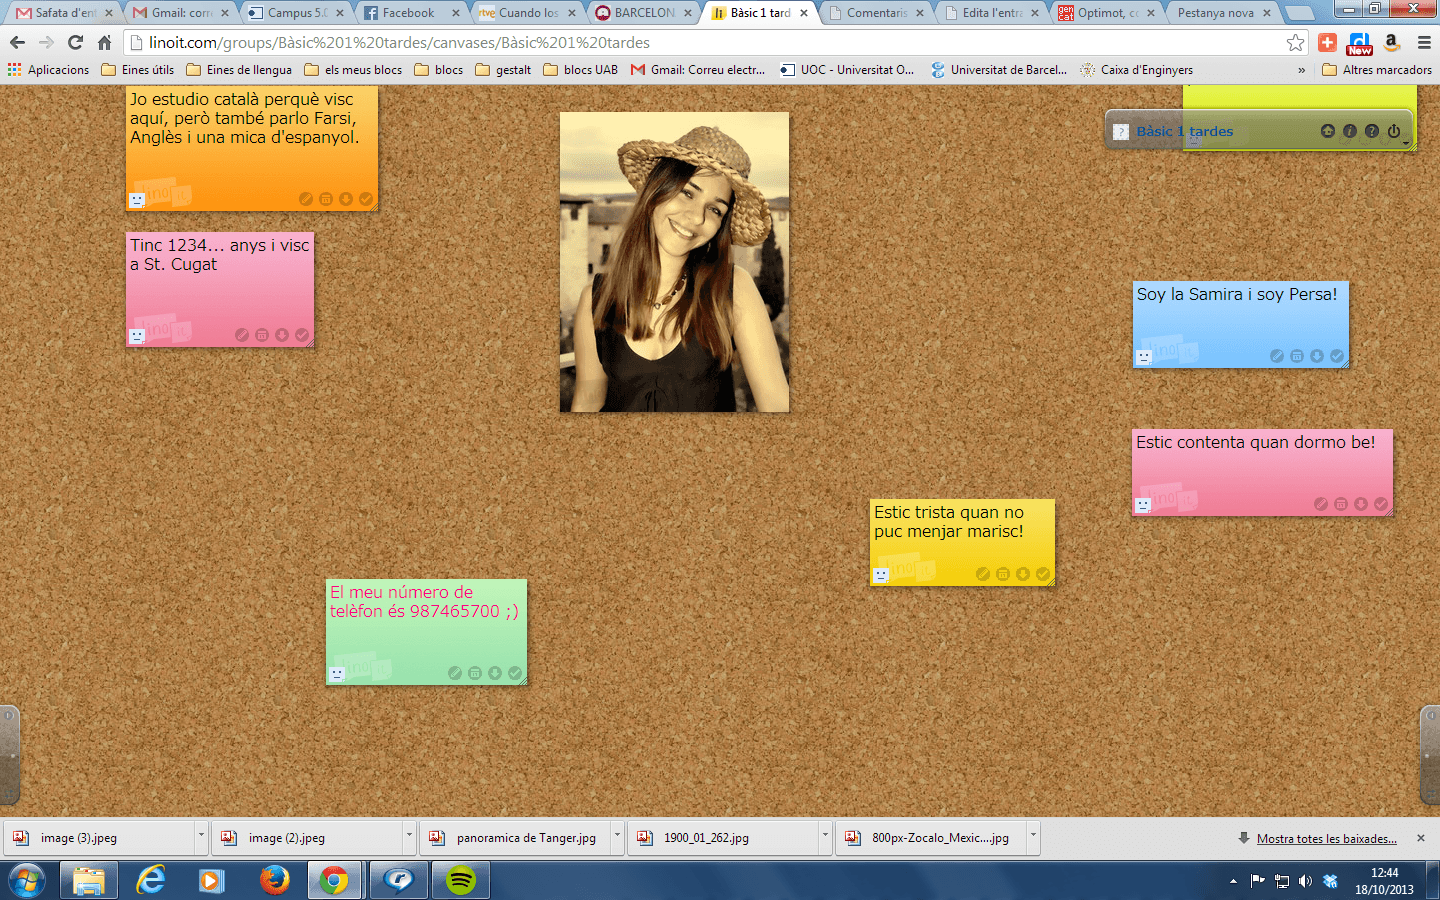The width and height of the screenshot is (1440, 900).
Task: Open help question mark in the canvas panel
Action: point(1372,131)
